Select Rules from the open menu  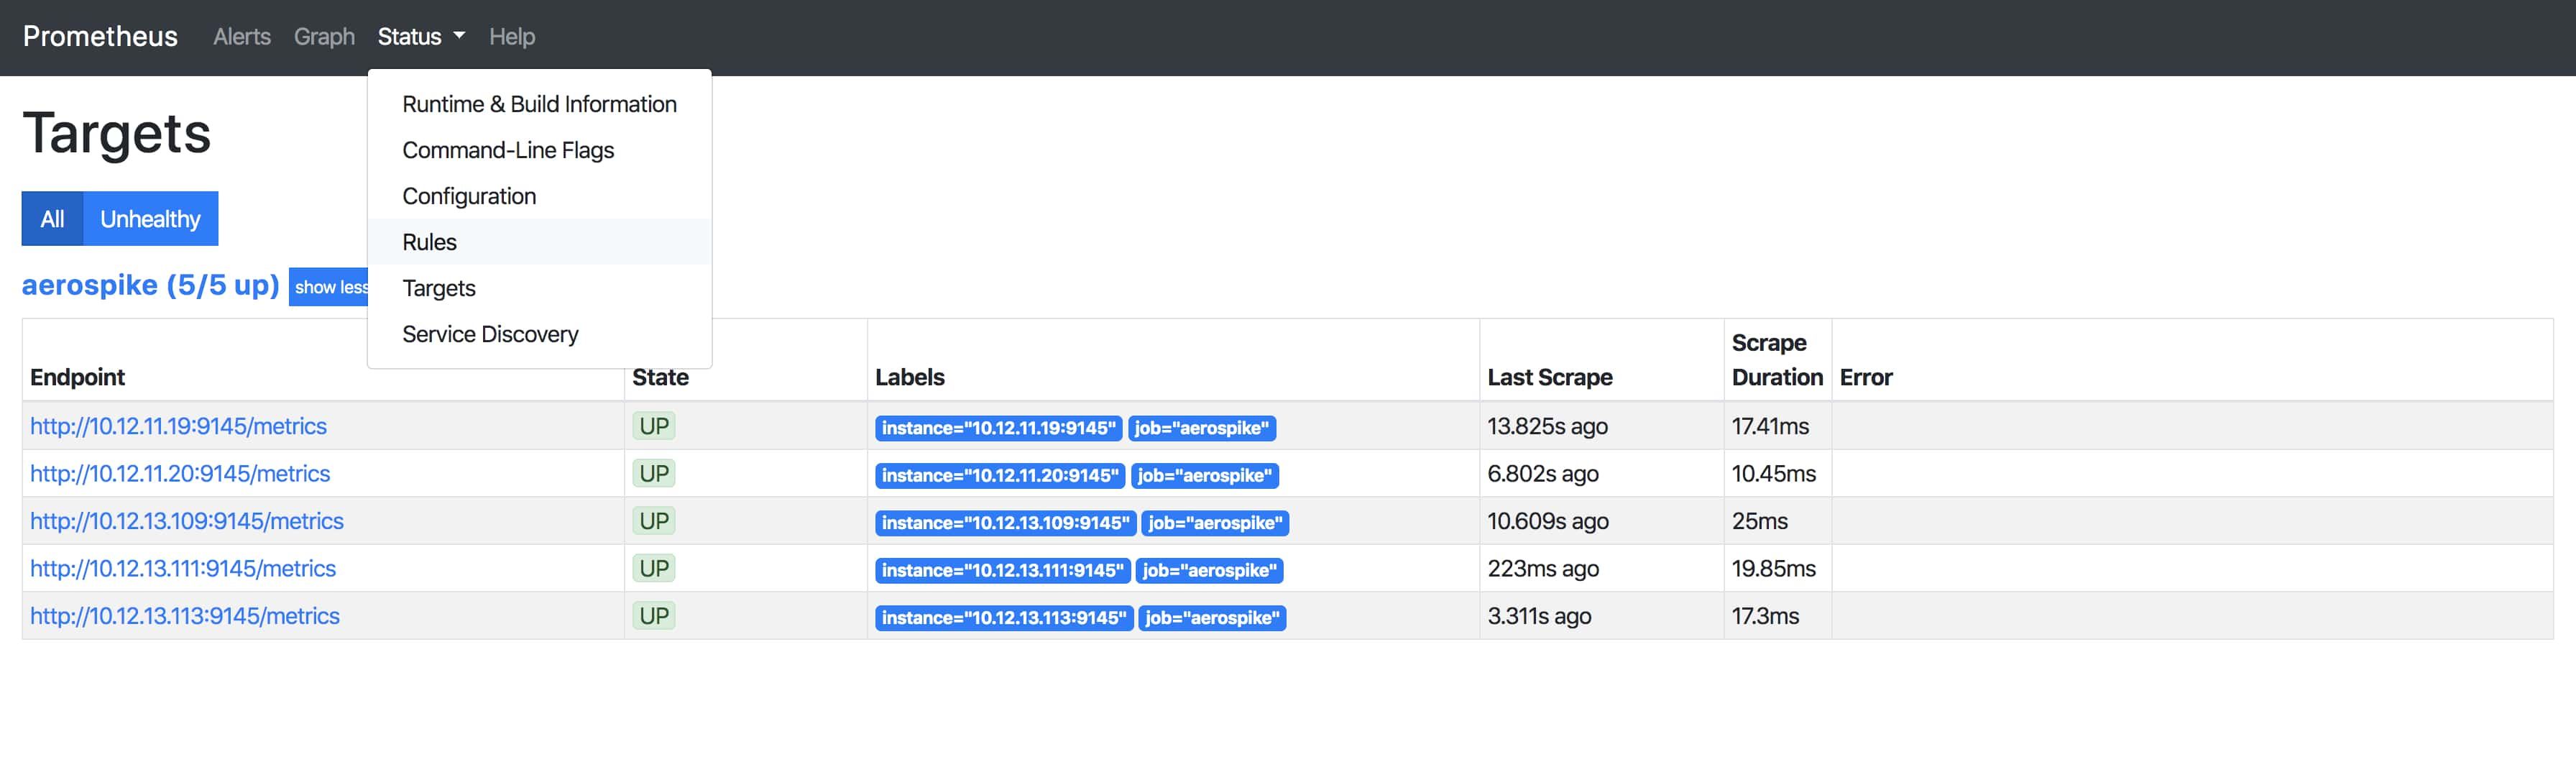click(429, 241)
